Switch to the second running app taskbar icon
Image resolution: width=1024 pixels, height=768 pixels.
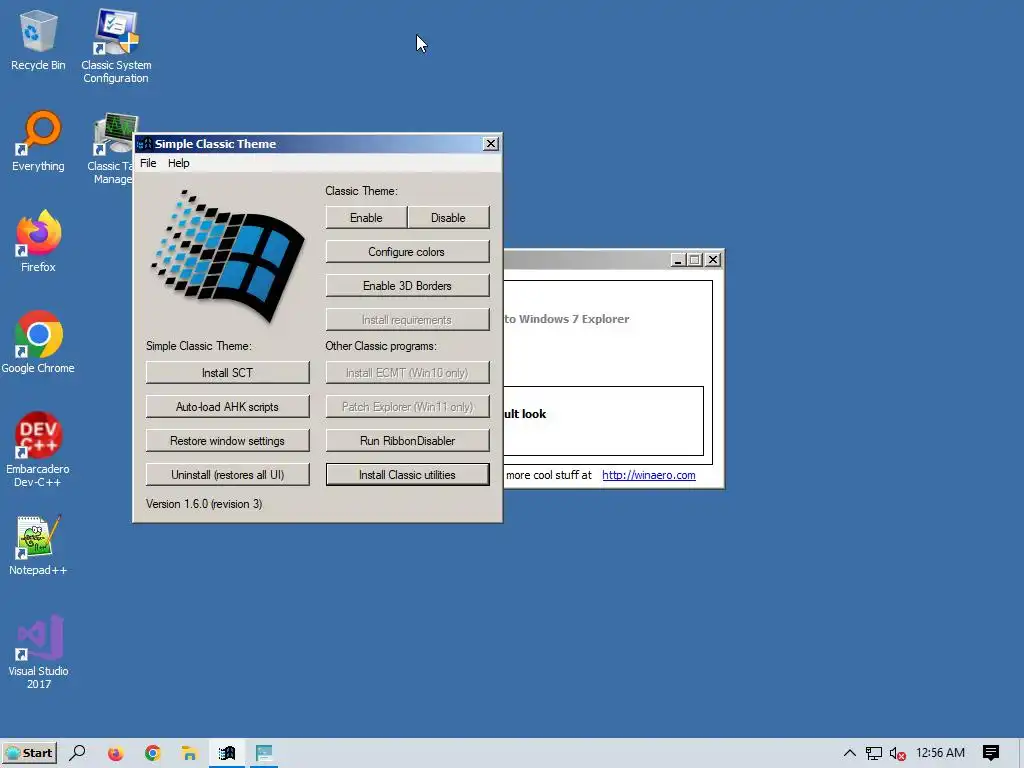coord(264,753)
